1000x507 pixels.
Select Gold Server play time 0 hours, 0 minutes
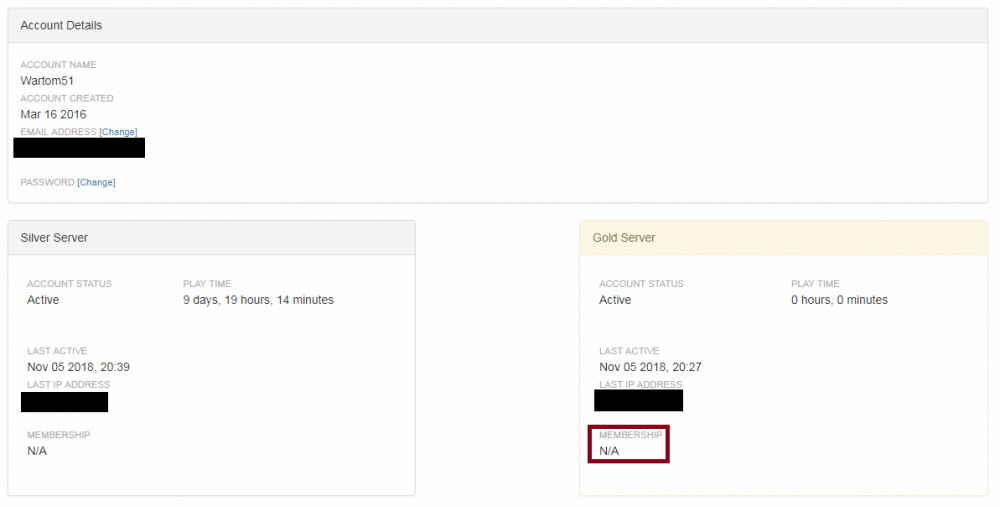pos(839,300)
